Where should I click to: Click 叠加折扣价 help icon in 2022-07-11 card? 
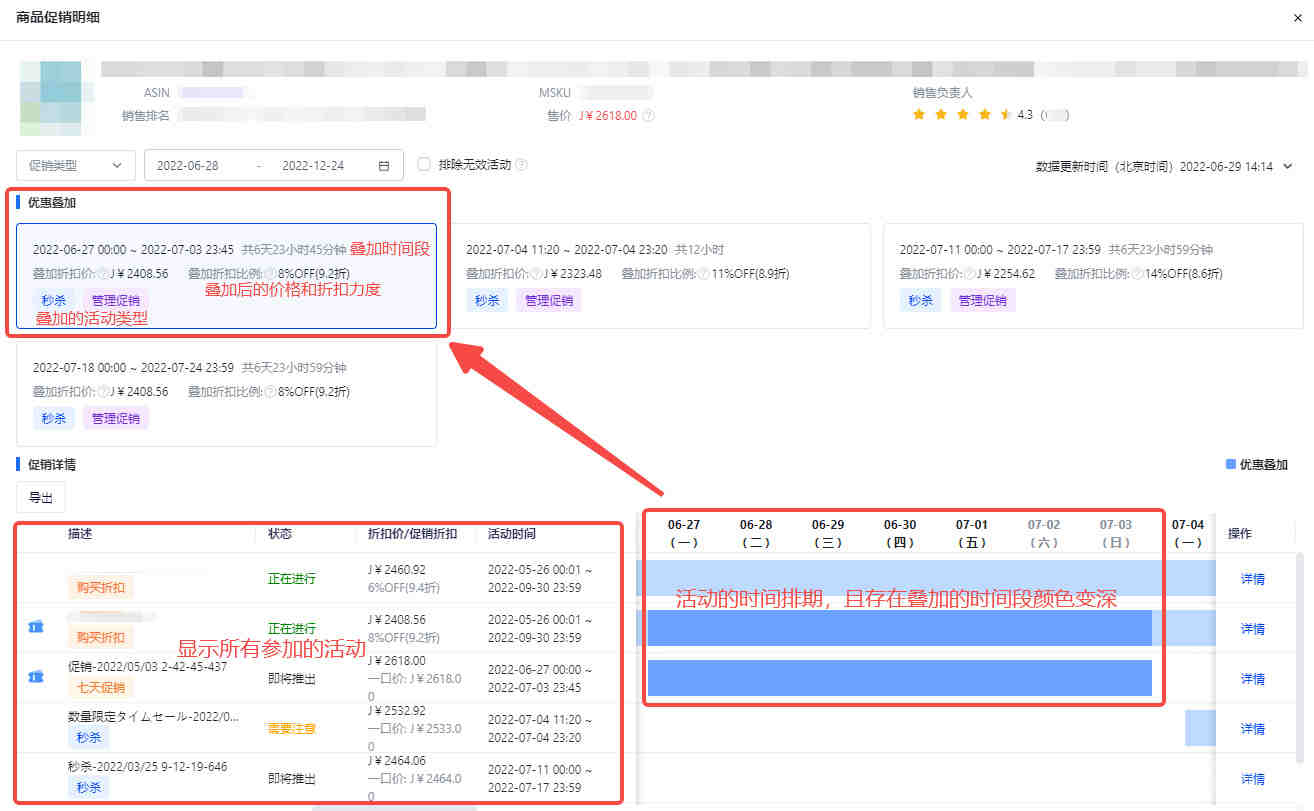(968, 274)
